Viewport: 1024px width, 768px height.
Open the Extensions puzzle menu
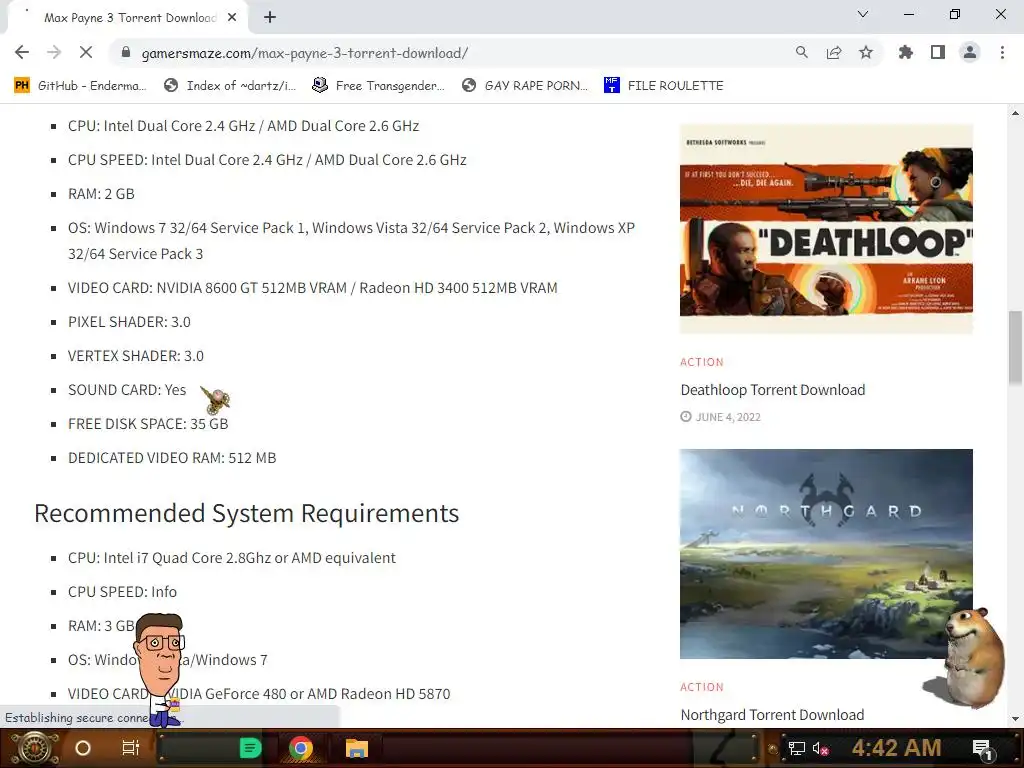[x=905, y=53]
